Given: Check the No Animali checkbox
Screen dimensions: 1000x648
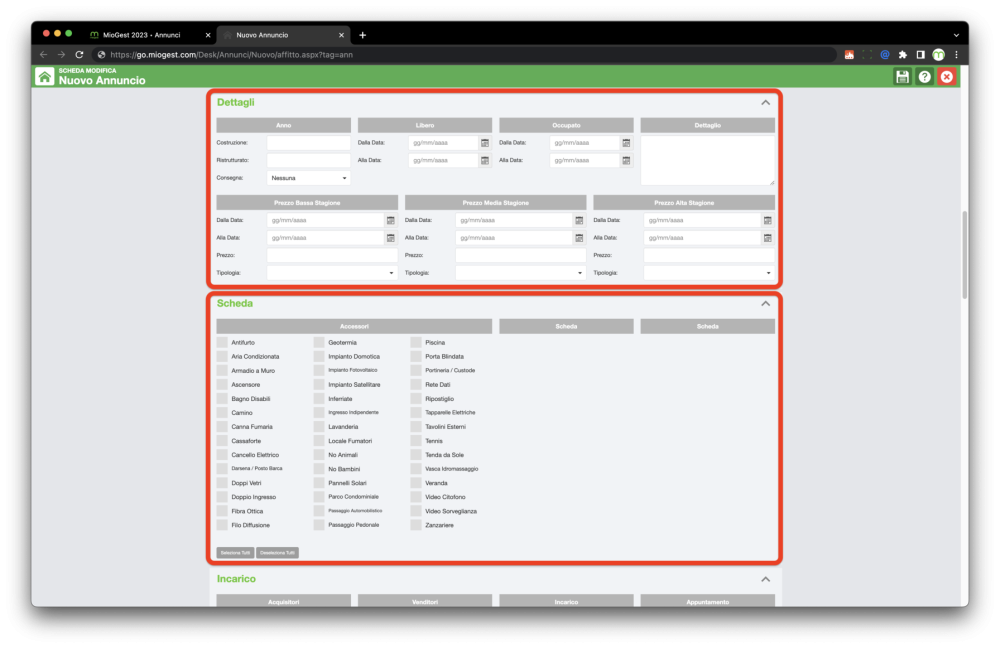Looking at the screenshot, I should (319, 455).
